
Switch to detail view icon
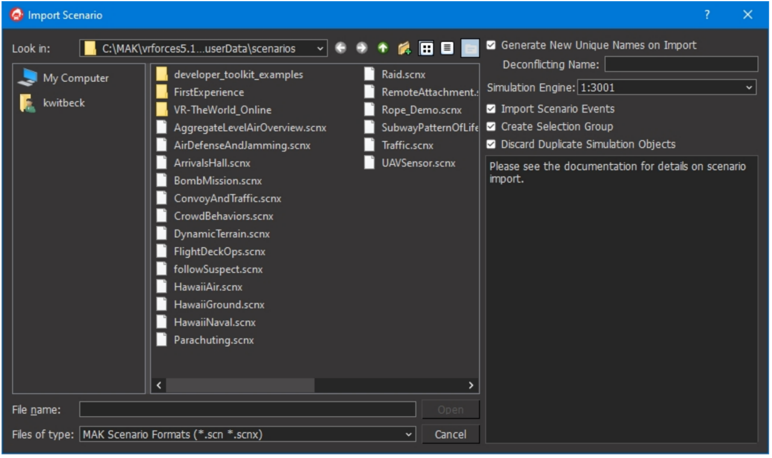coord(447,48)
